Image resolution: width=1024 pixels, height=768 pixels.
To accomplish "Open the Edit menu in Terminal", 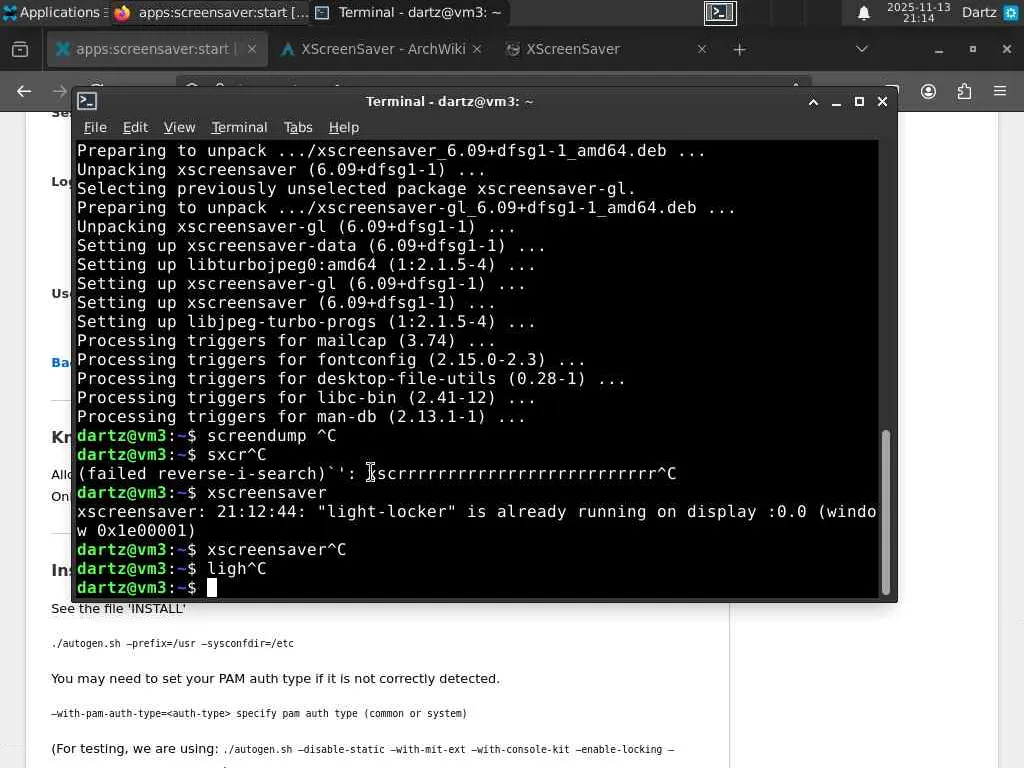I will click(x=135, y=127).
